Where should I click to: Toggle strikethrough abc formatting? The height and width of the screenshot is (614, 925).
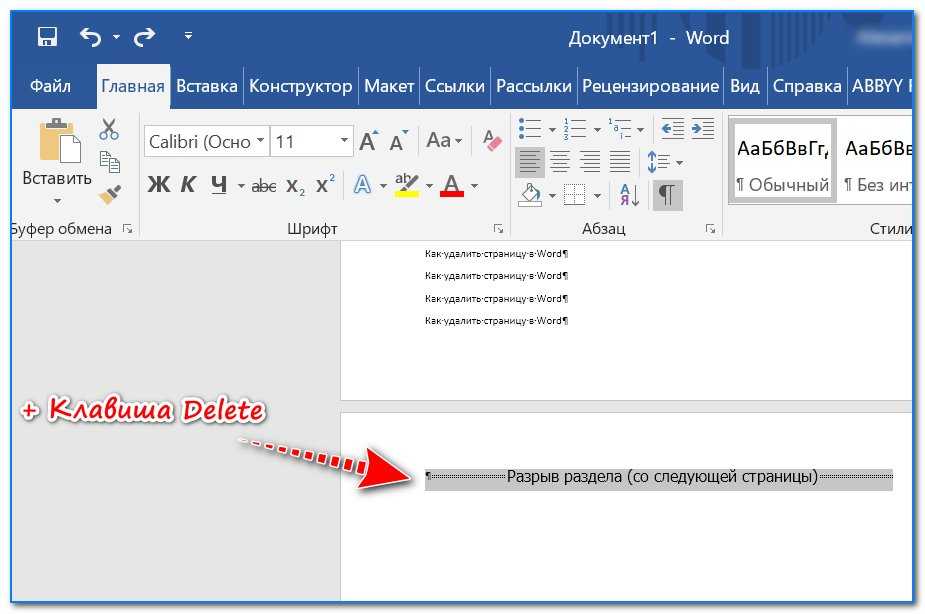[264, 186]
